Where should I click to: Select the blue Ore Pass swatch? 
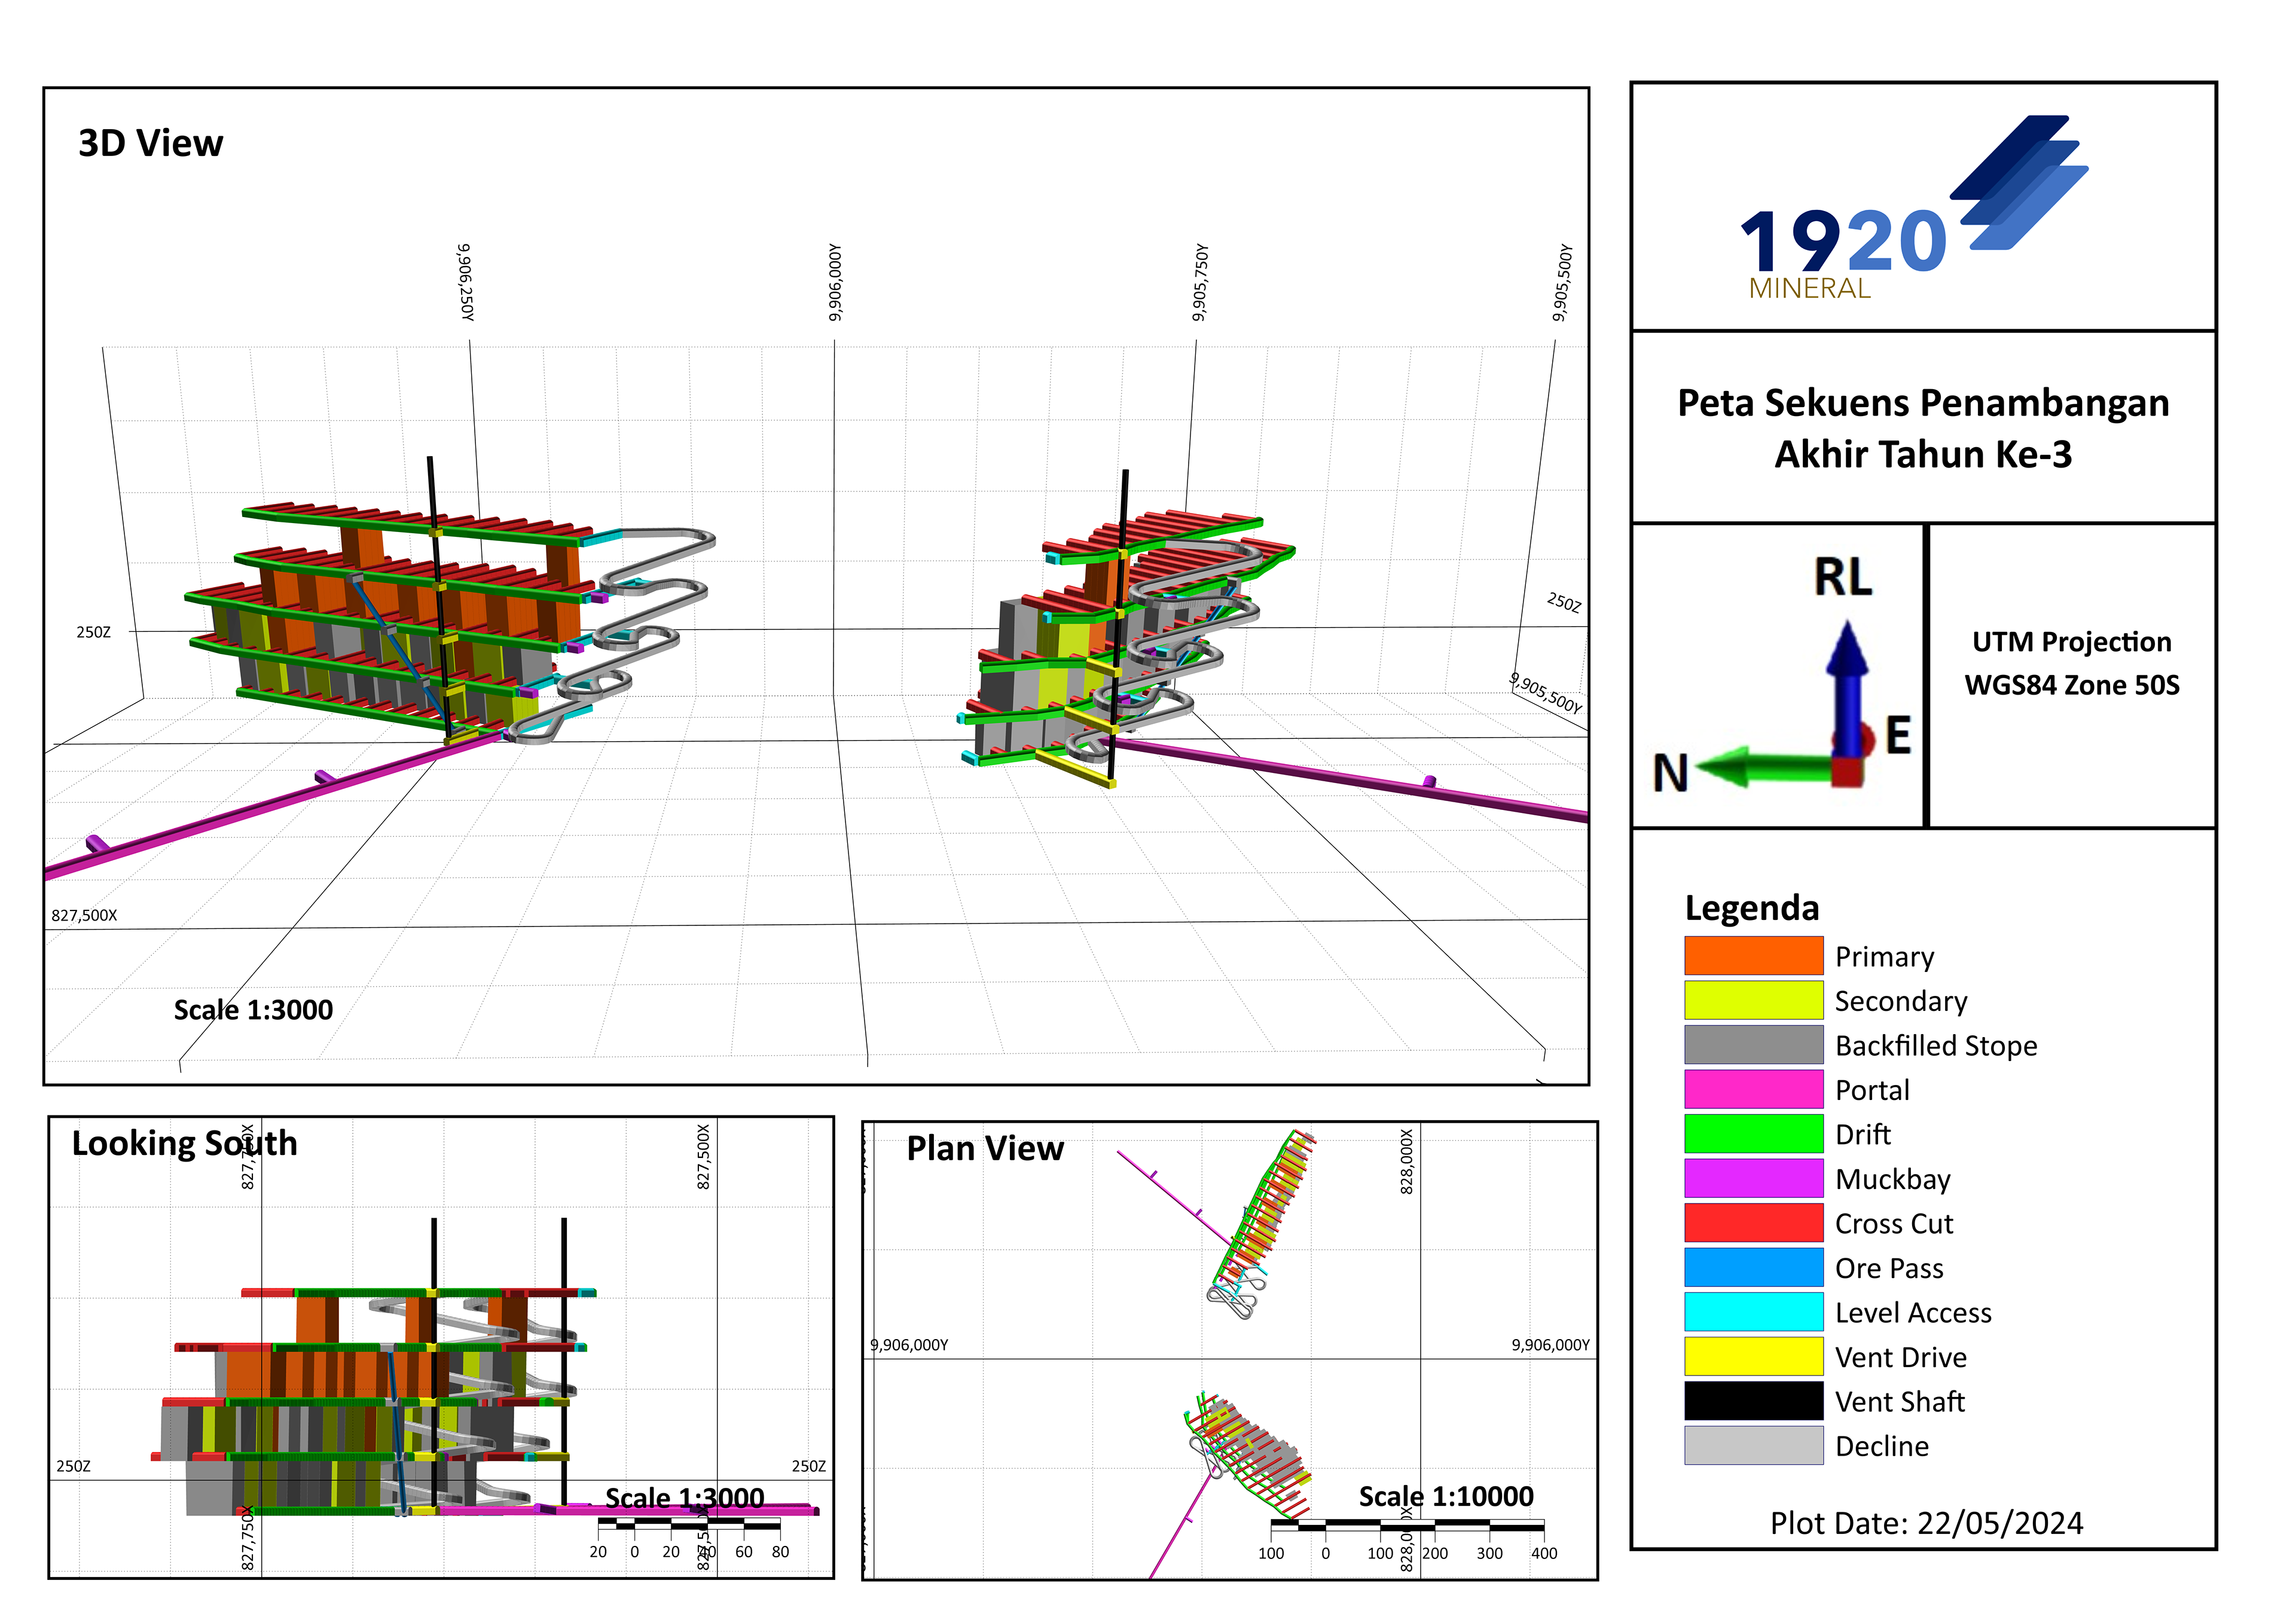coord(1753,1268)
